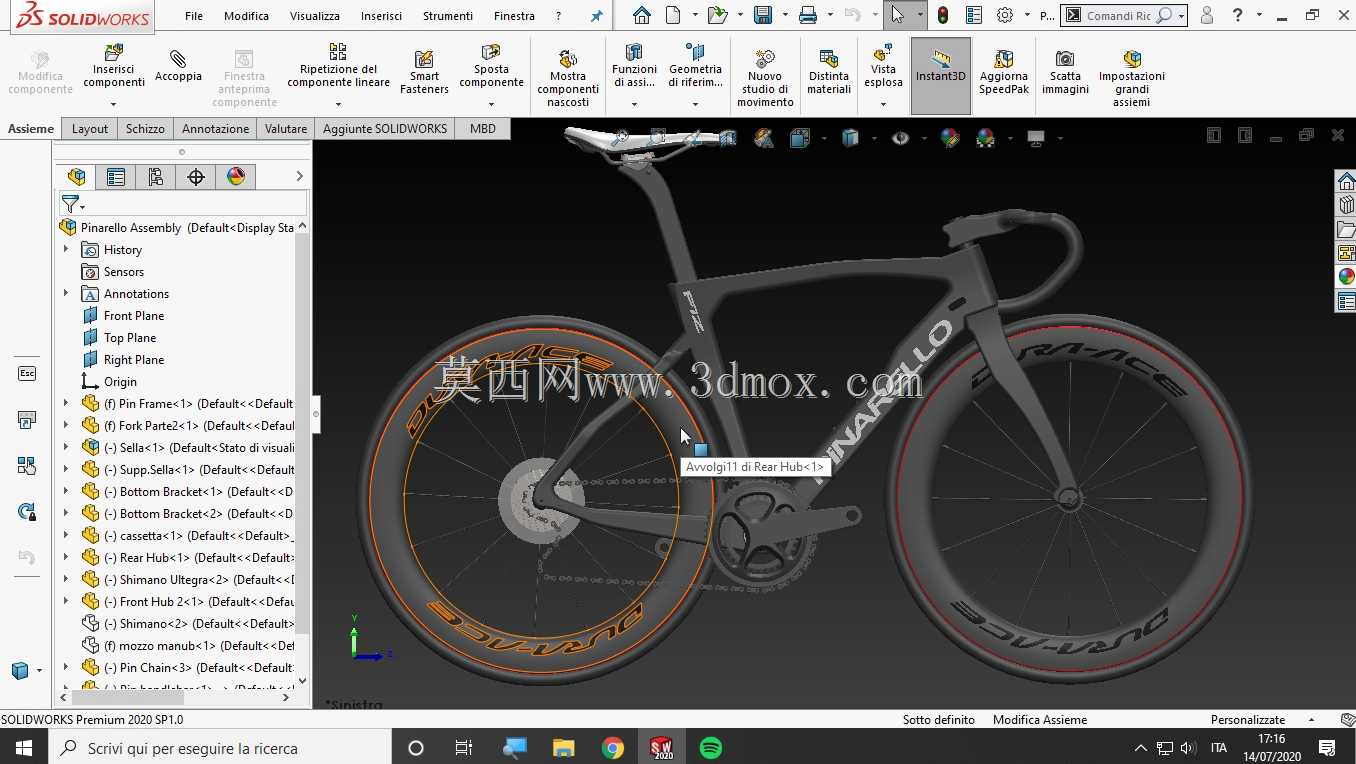The height and width of the screenshot is (764, 1356).
Task: Click the Print icon in title bar
Action: click(808, 15)
